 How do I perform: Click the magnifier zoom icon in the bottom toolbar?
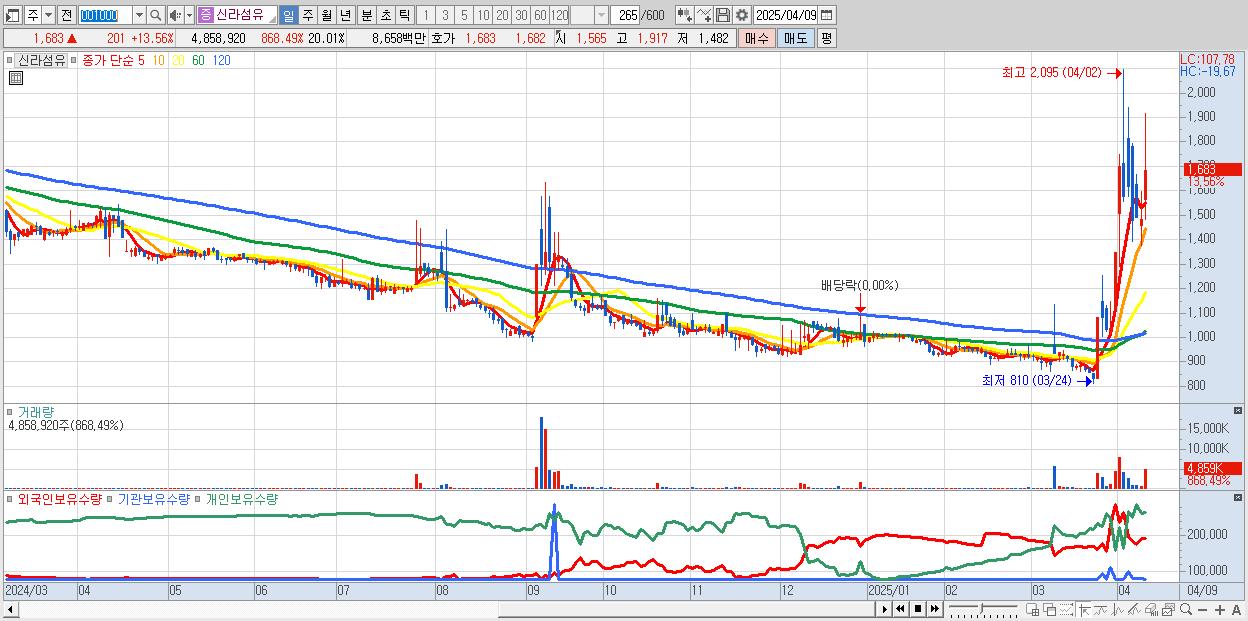tap(1186, 609)
